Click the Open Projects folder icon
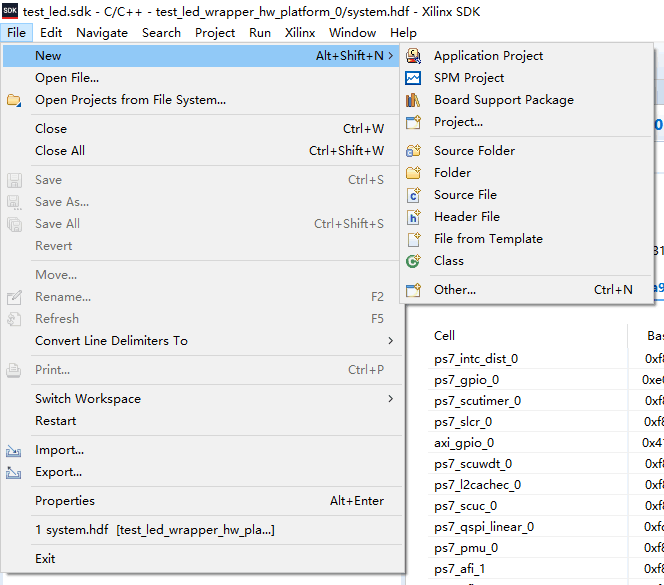664x585 pixels. [x=14, y=100]
